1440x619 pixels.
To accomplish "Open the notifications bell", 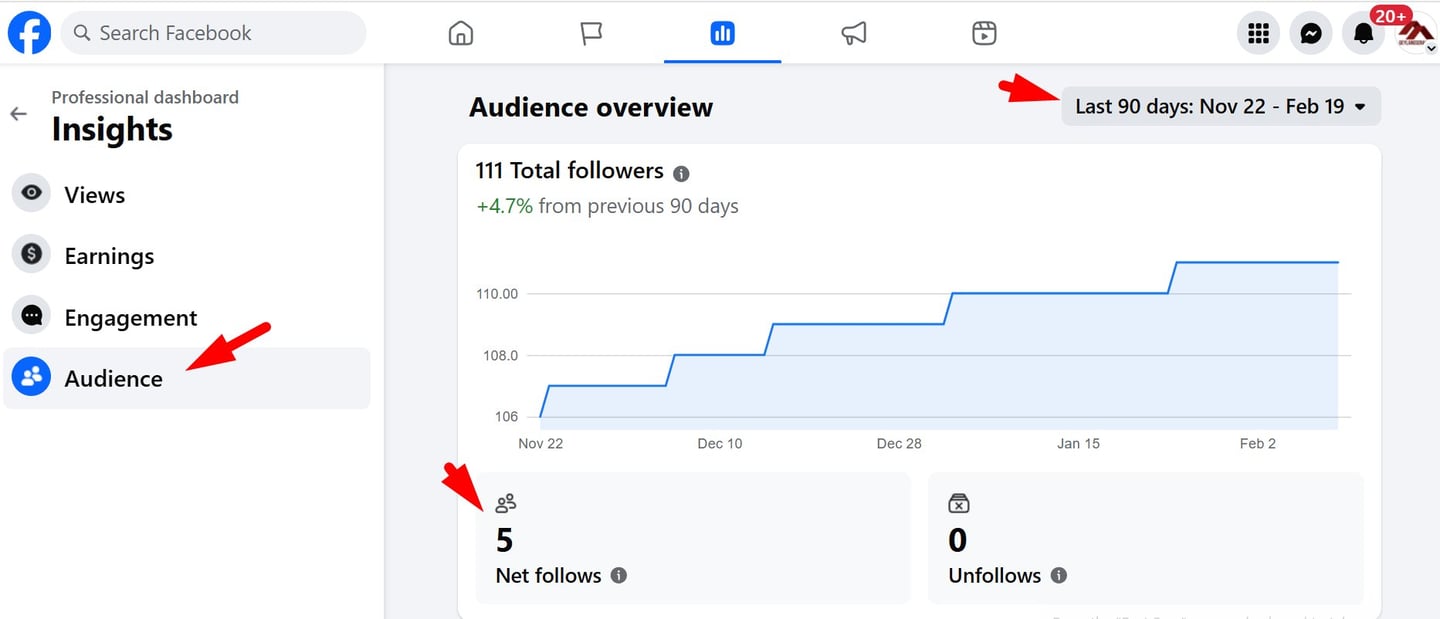I will [x=1363, y=34].
